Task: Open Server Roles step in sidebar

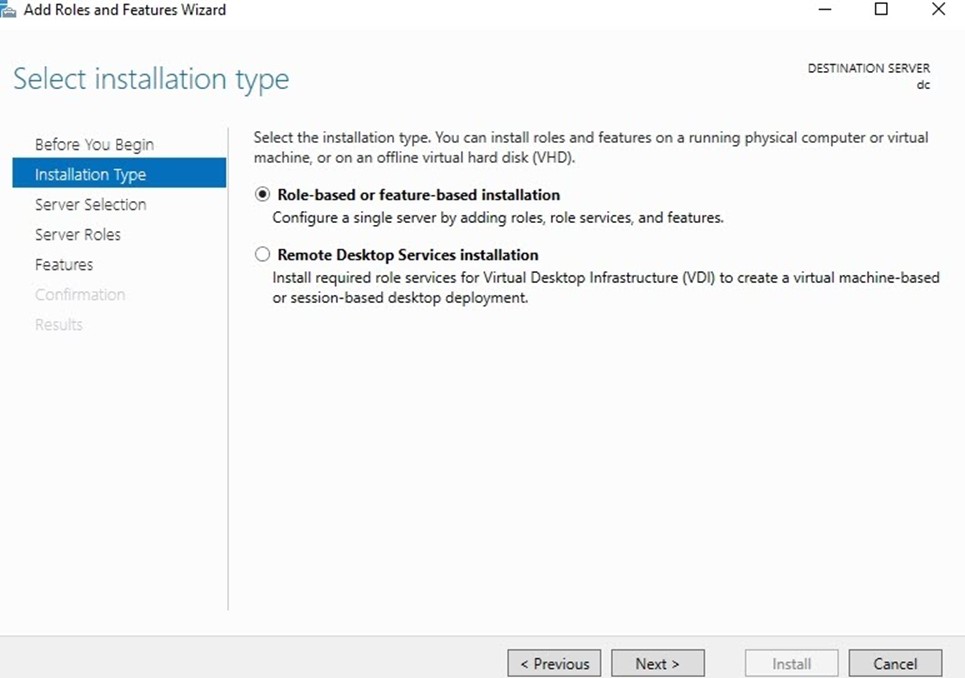Action: [78, 234]
